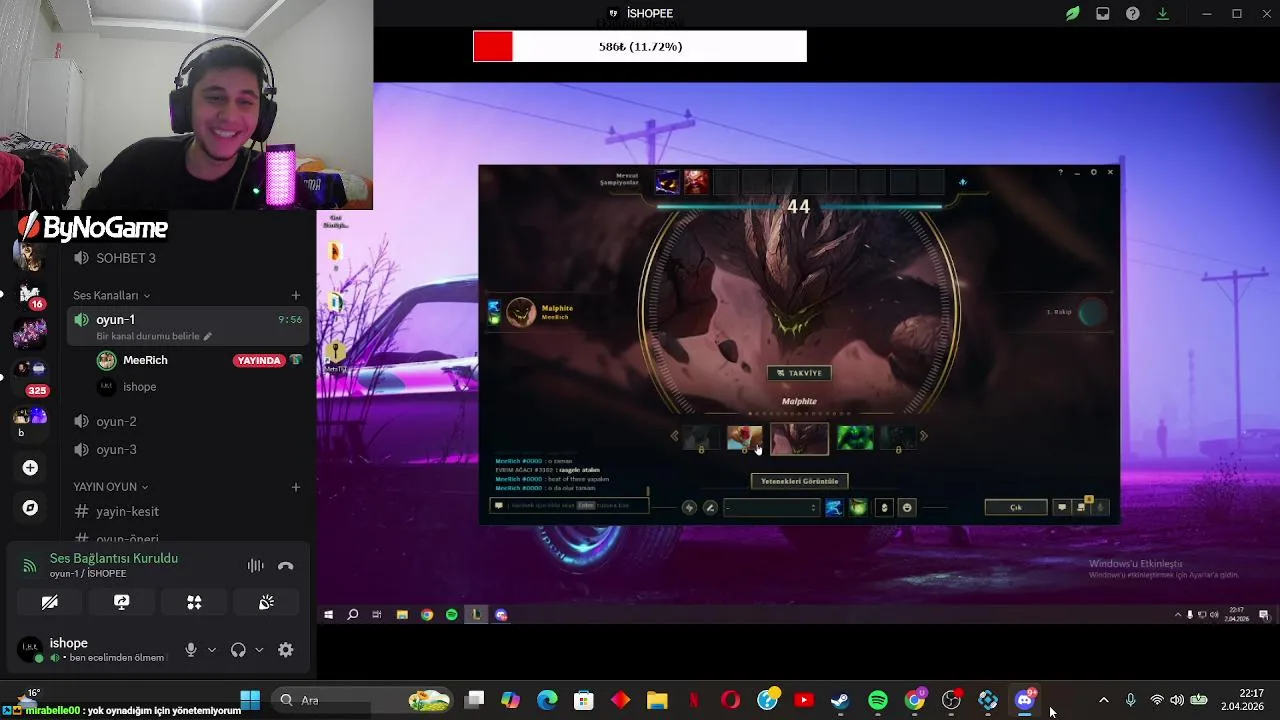
Task: Open Discord inbox icon
Action: click(x=1103, y=14)
